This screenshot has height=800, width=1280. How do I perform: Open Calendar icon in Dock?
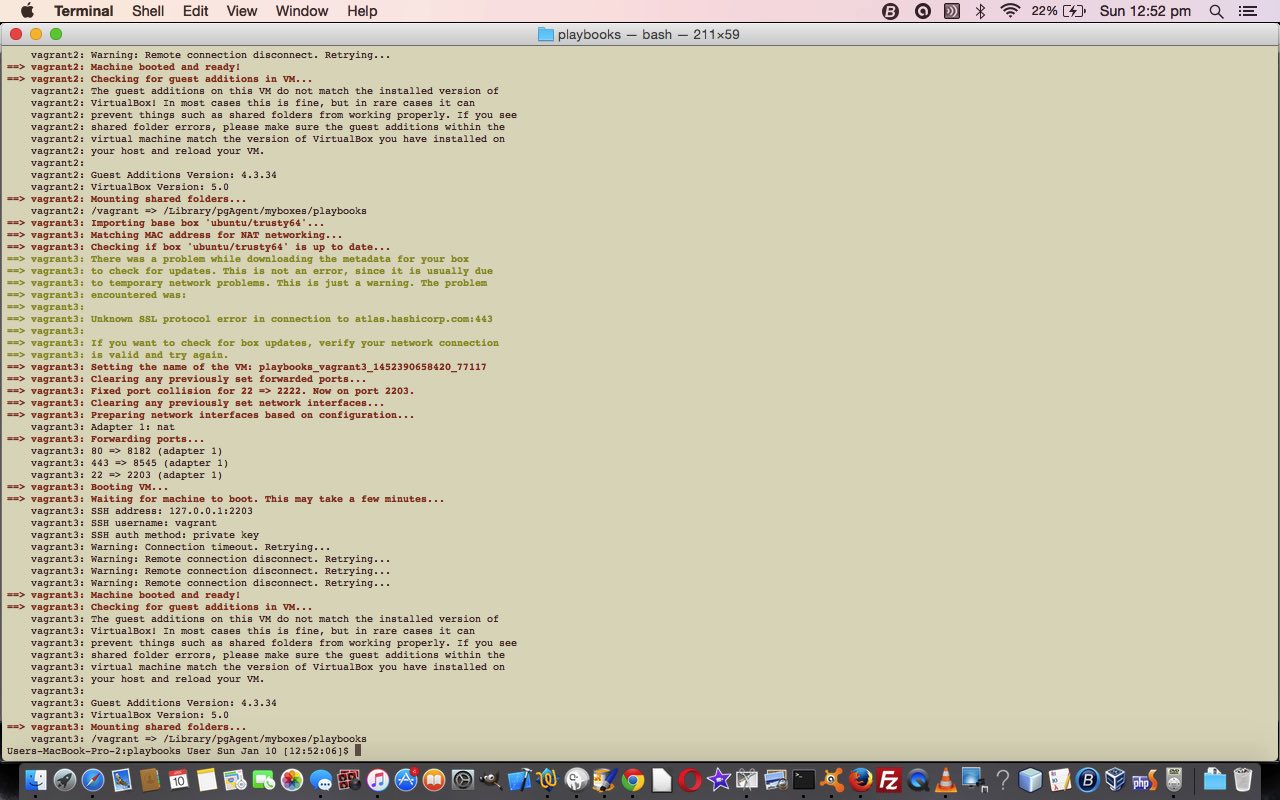[x=178, y=780]
